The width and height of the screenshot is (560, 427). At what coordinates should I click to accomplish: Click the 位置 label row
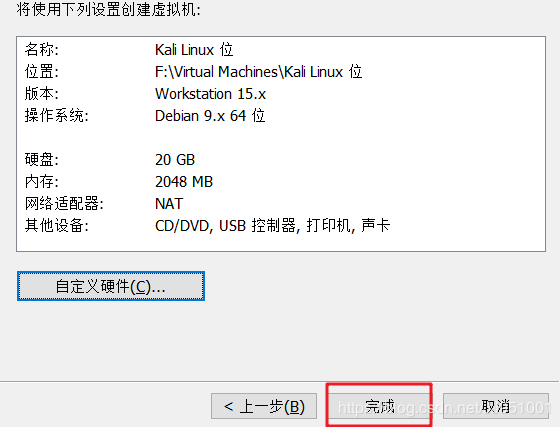pos(41,72)
